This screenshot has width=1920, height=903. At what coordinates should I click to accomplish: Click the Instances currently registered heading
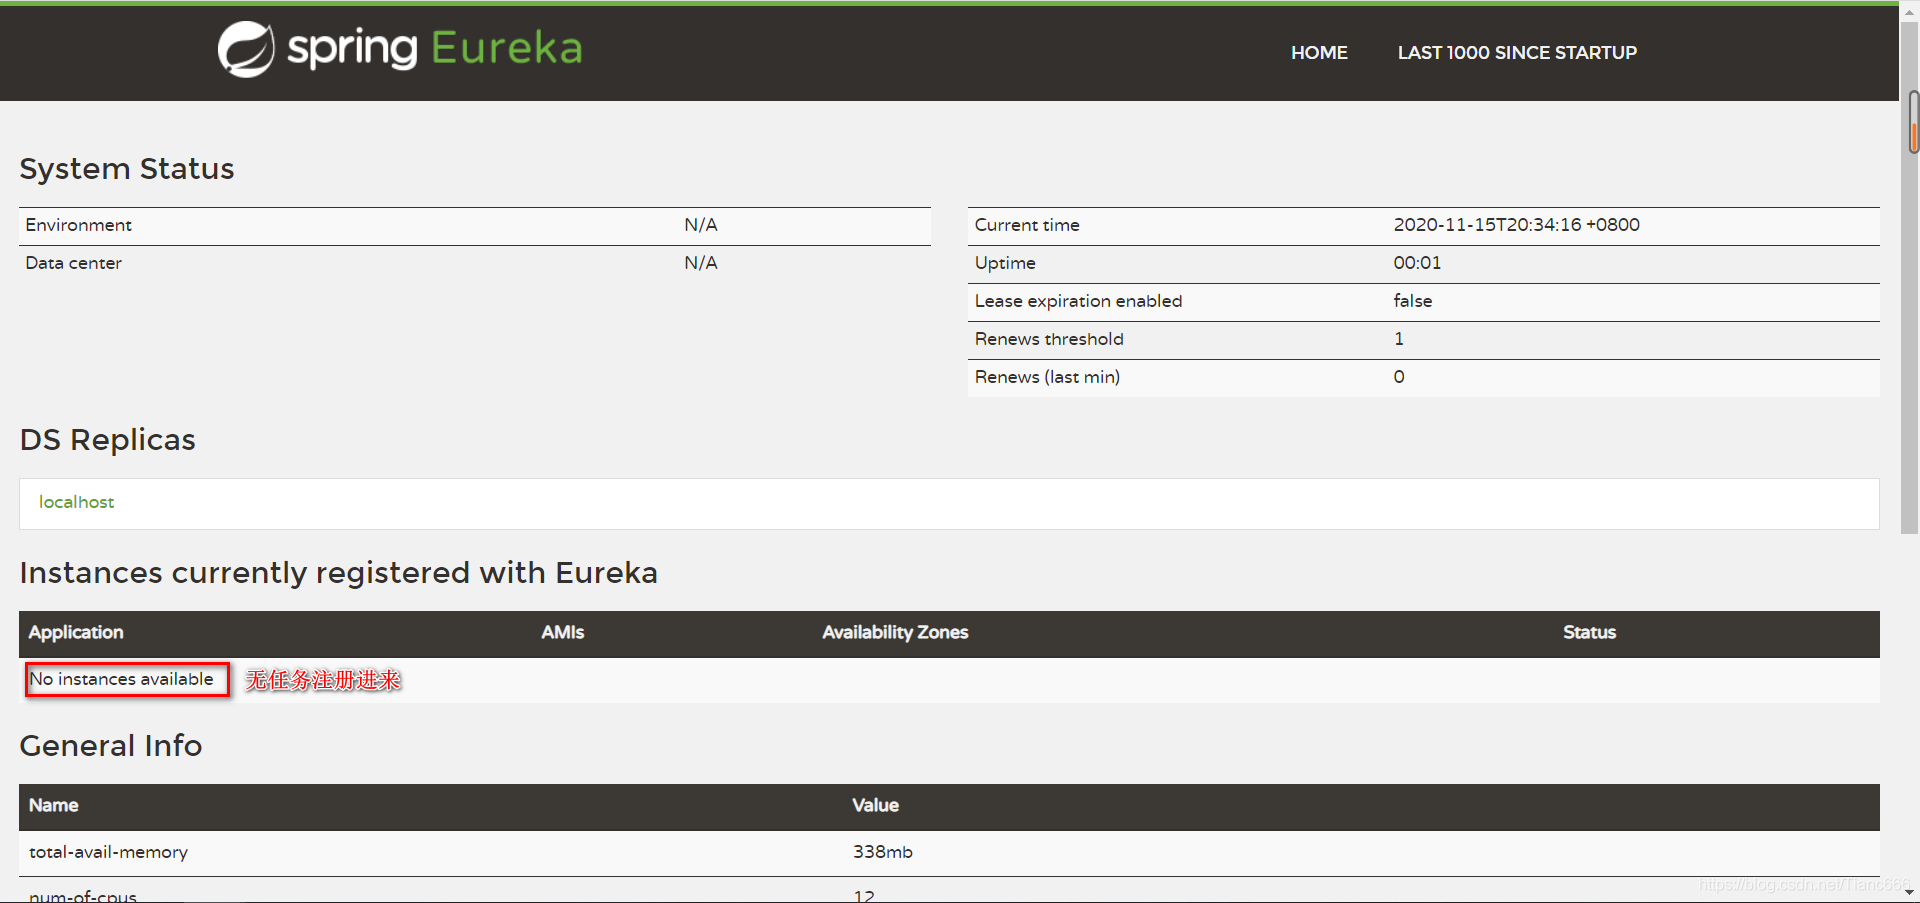pos(339,573)
